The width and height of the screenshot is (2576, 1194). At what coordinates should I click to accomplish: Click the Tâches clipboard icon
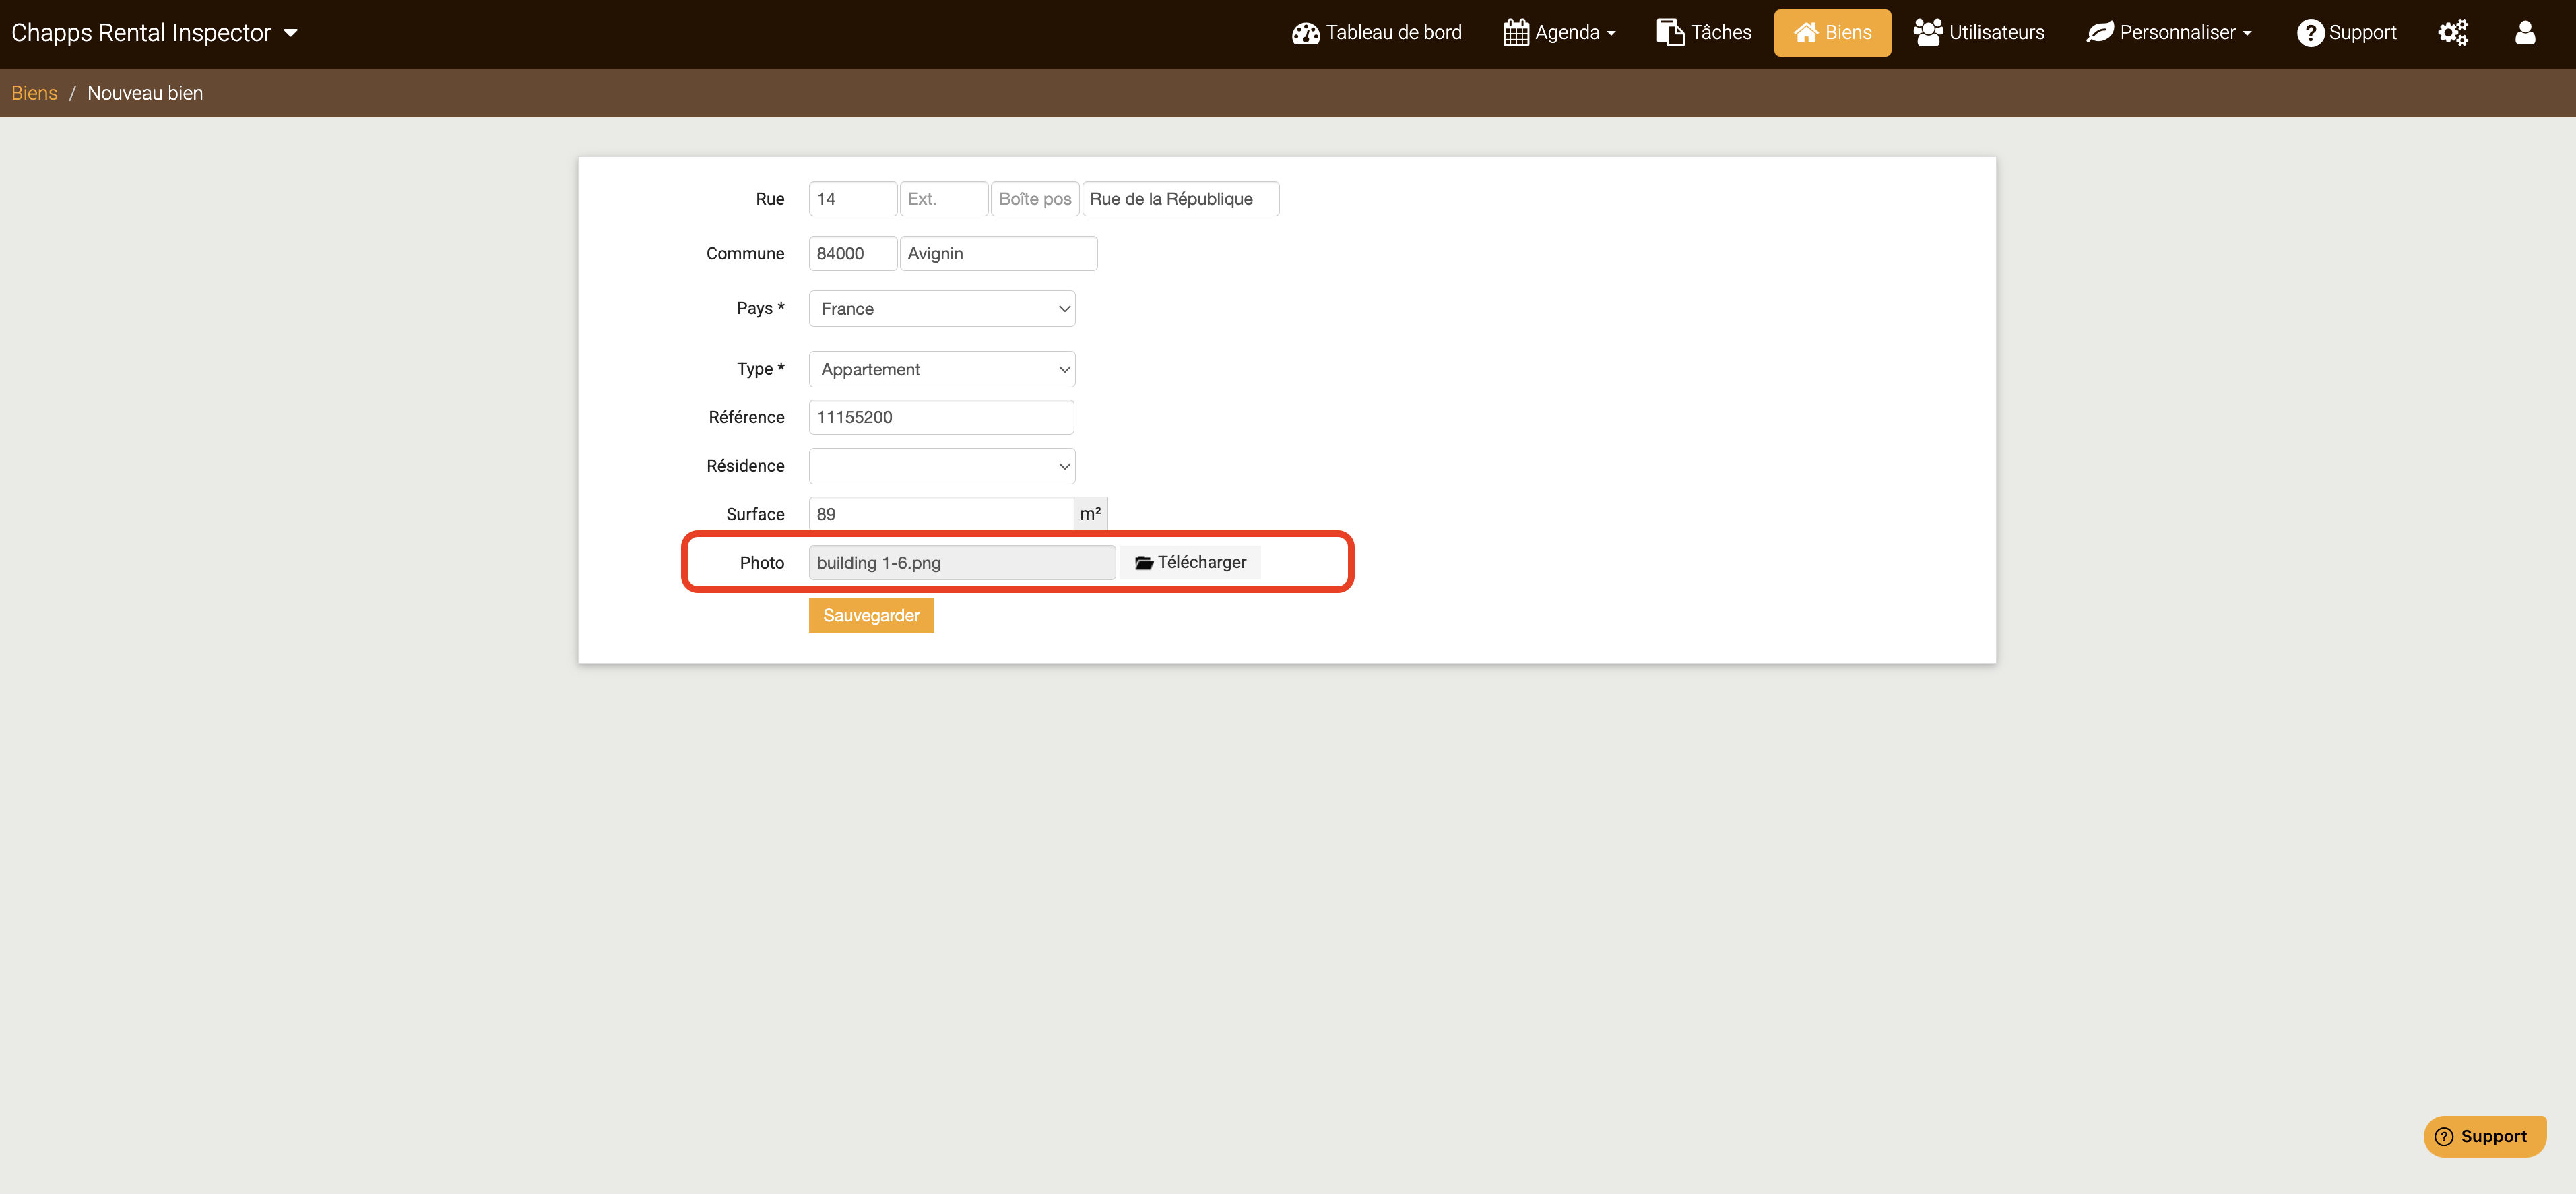pyautogui.click(x=1670, y=33)
